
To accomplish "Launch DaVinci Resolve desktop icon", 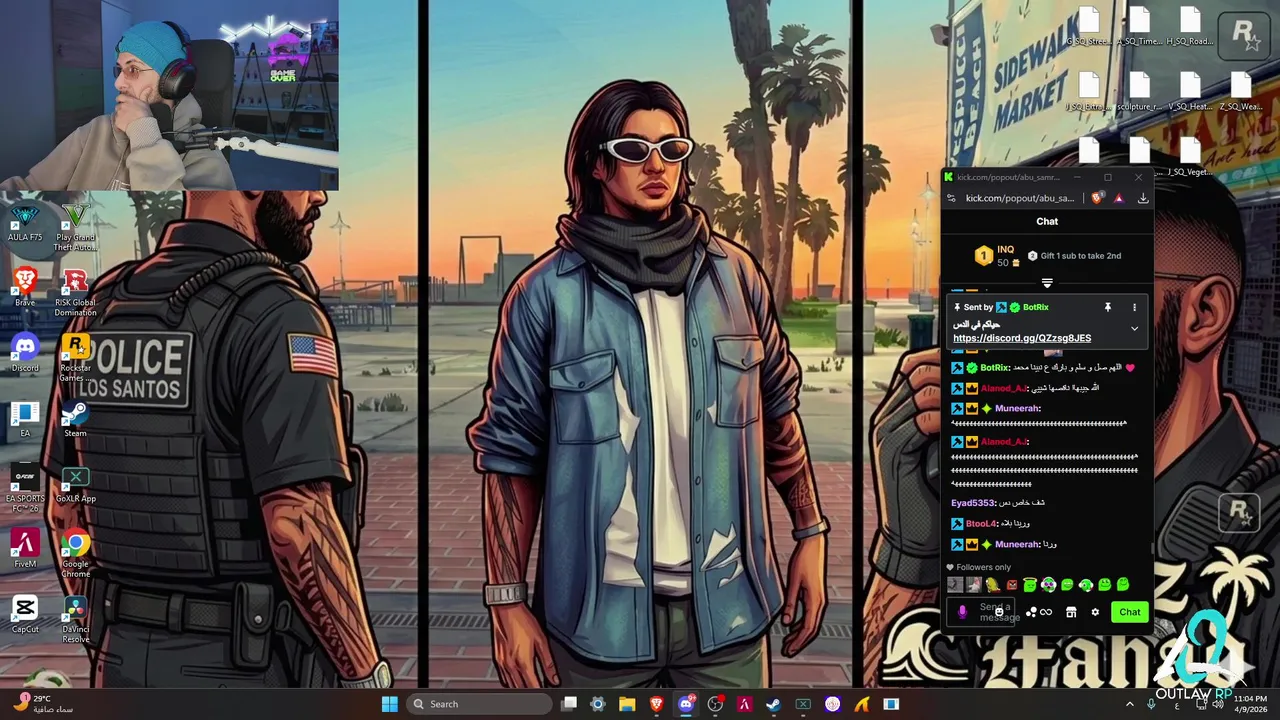I will [76, 619].
